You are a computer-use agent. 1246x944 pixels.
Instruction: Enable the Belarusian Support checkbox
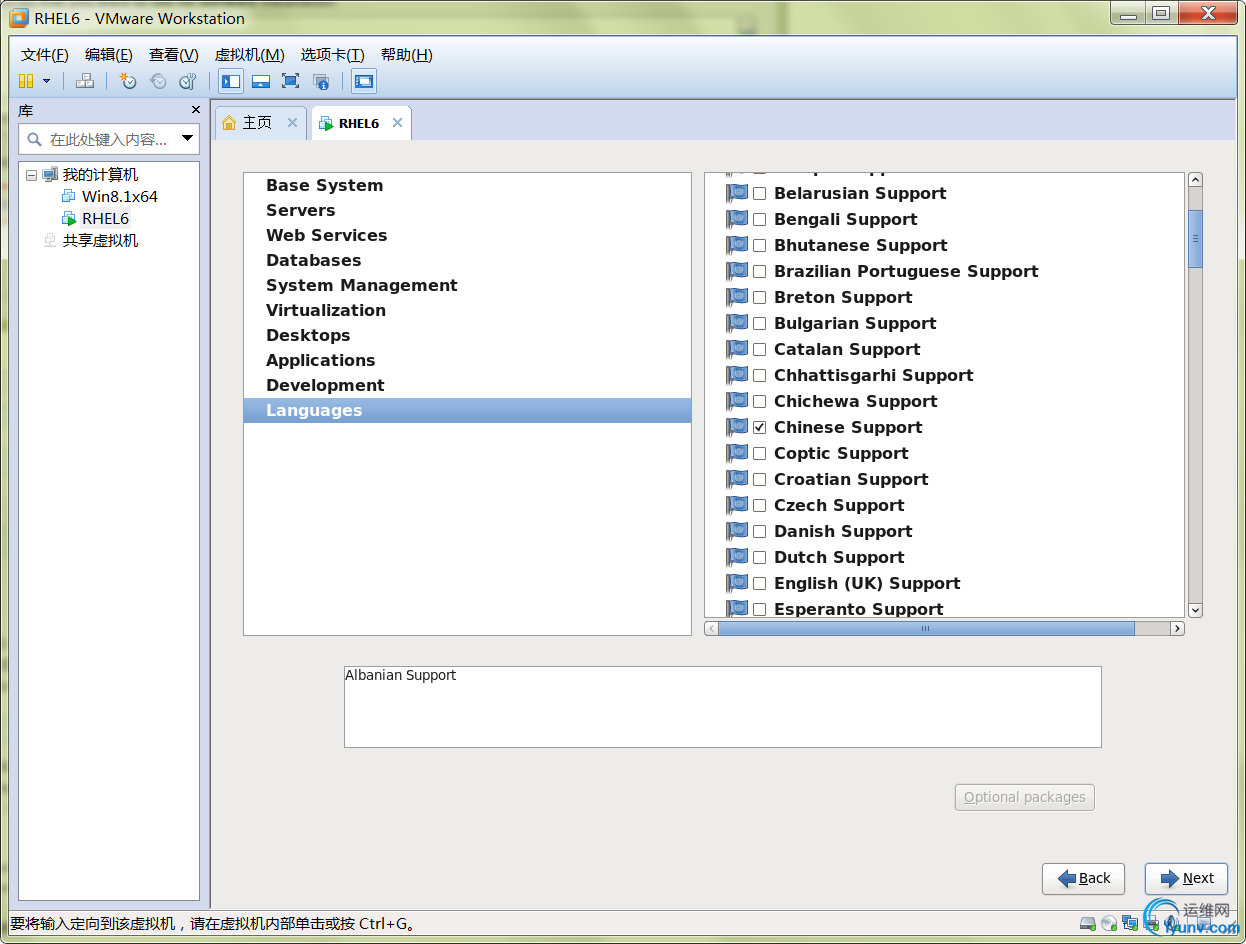point(760,193)
